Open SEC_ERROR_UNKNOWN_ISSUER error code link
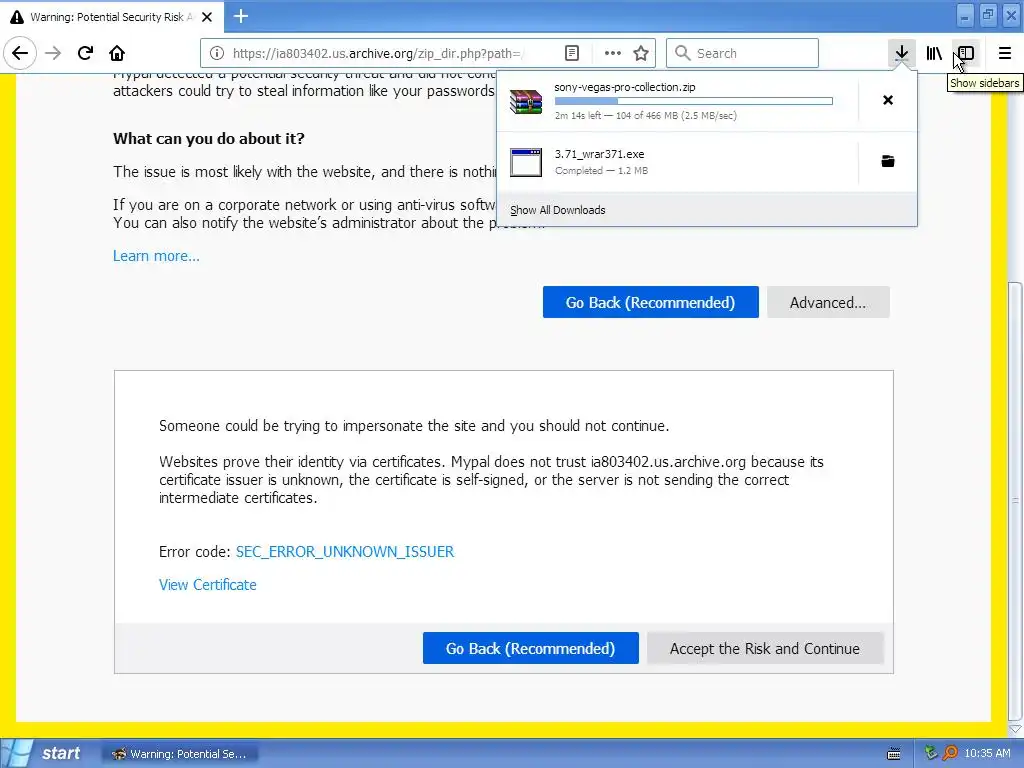The height and width of the screenshot is (768, 1024). [x=345, y=551]
